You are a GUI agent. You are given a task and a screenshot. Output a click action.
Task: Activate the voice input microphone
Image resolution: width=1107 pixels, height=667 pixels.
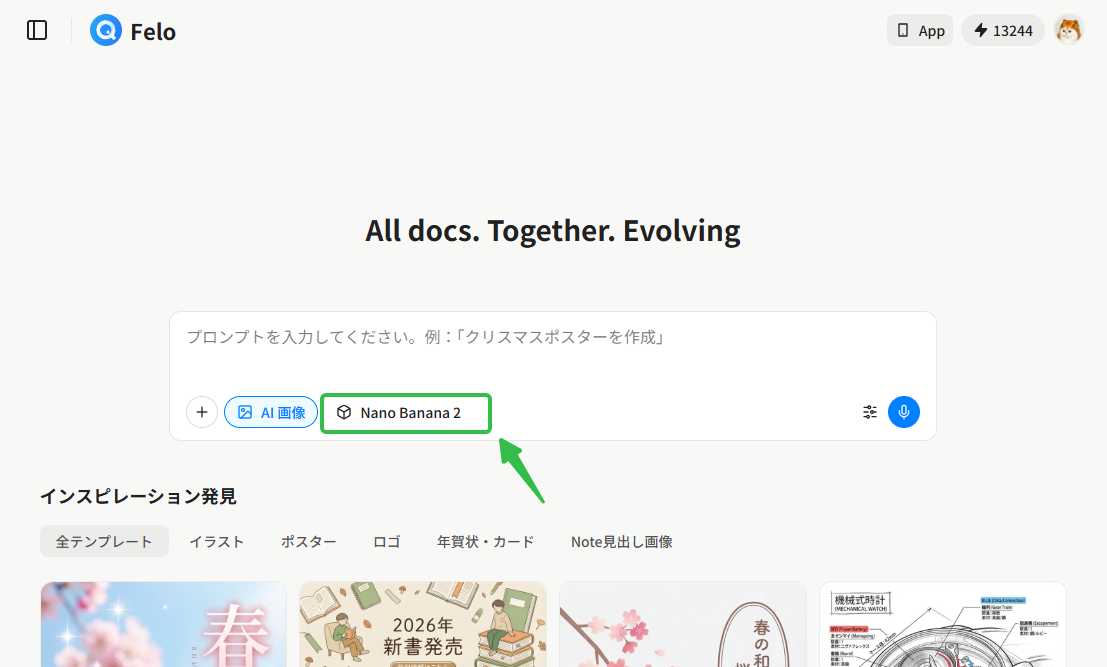(x=903, y=411)
